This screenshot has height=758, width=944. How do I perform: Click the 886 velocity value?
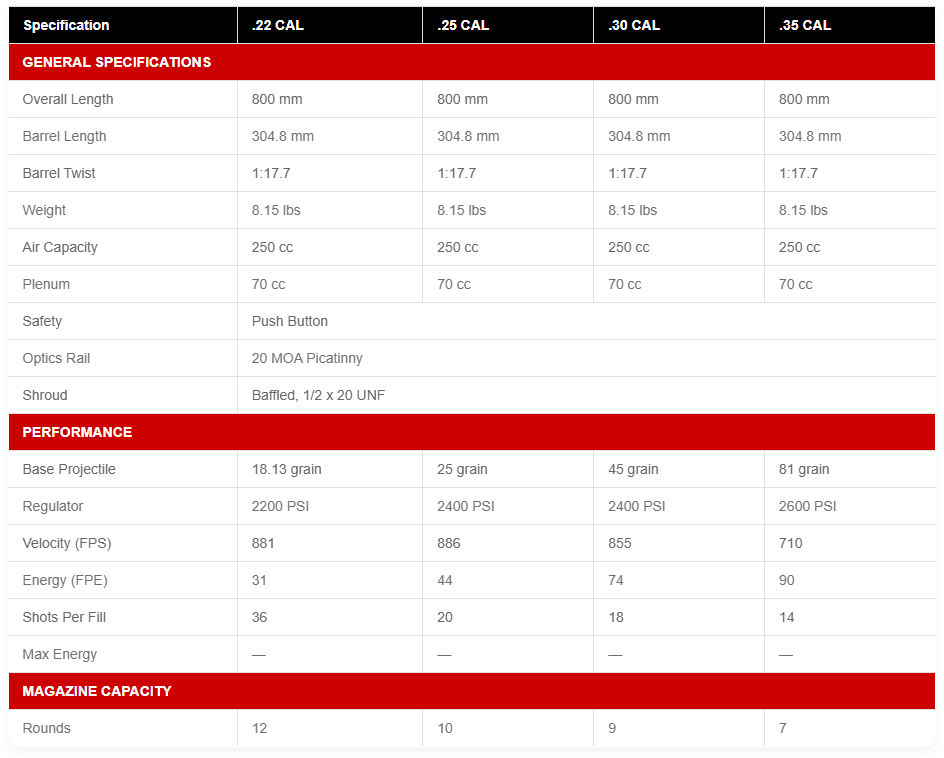(x=449, y=544)
